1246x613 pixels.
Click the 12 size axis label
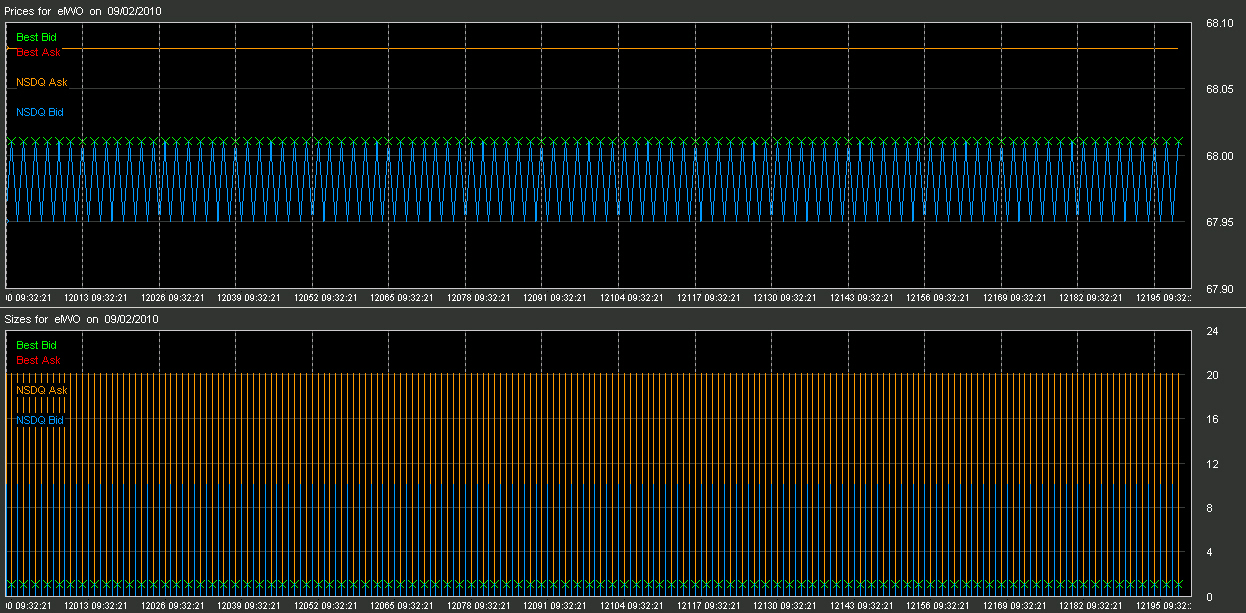1211,463
